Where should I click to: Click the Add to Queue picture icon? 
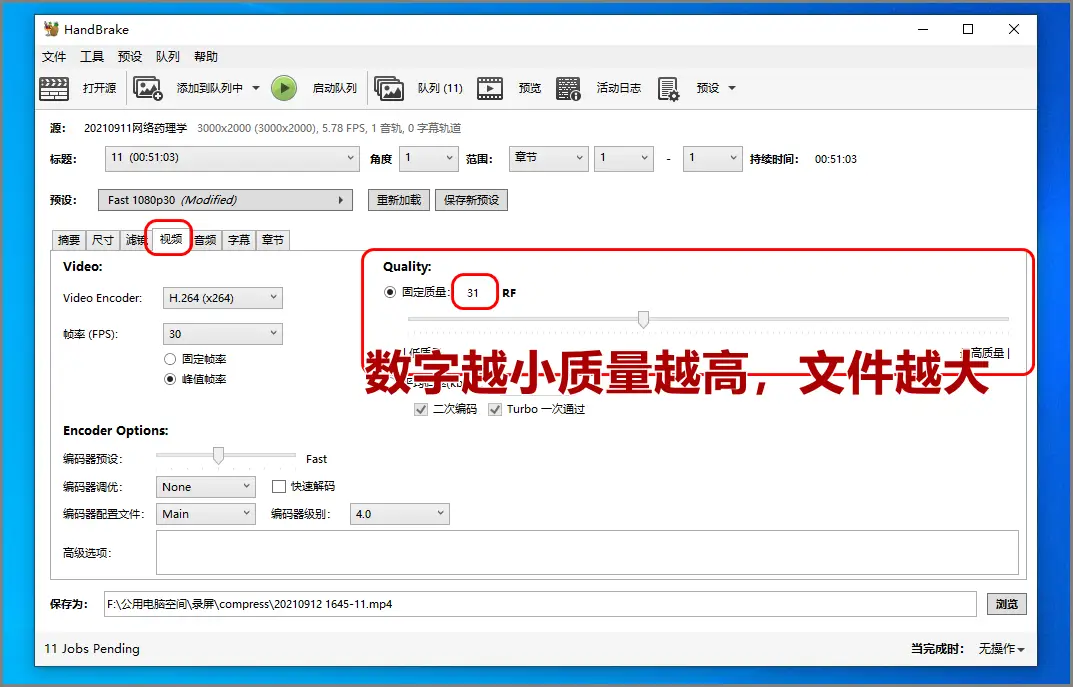coord(147,88)
